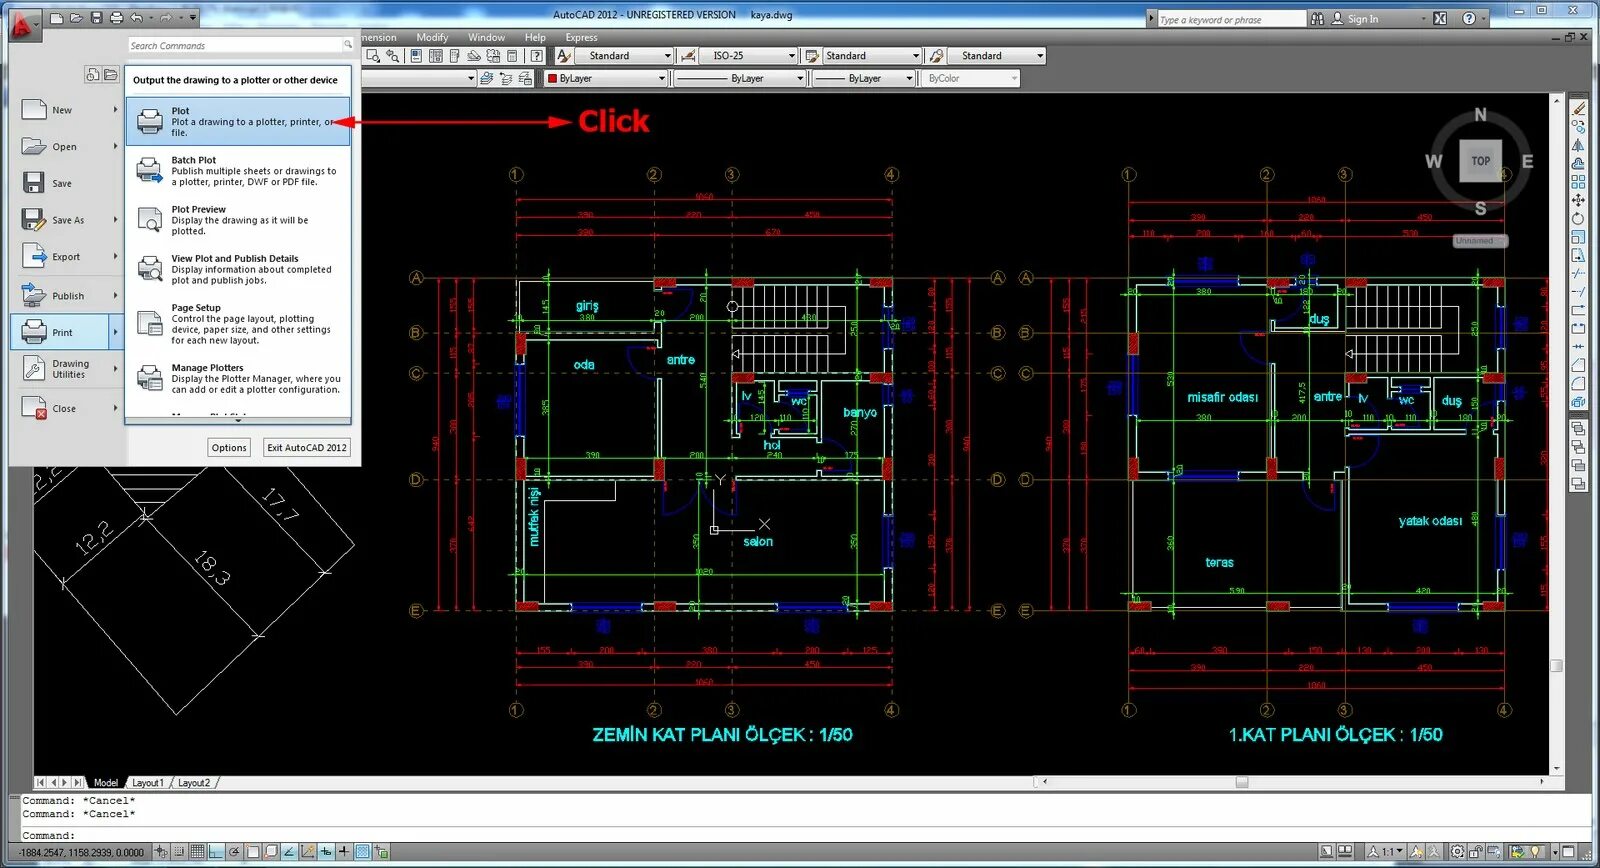This screenshot has width=1600, height=868.
Task: Click the Save disk icon in Quick Access toolbar
Action: coord(97,18)
